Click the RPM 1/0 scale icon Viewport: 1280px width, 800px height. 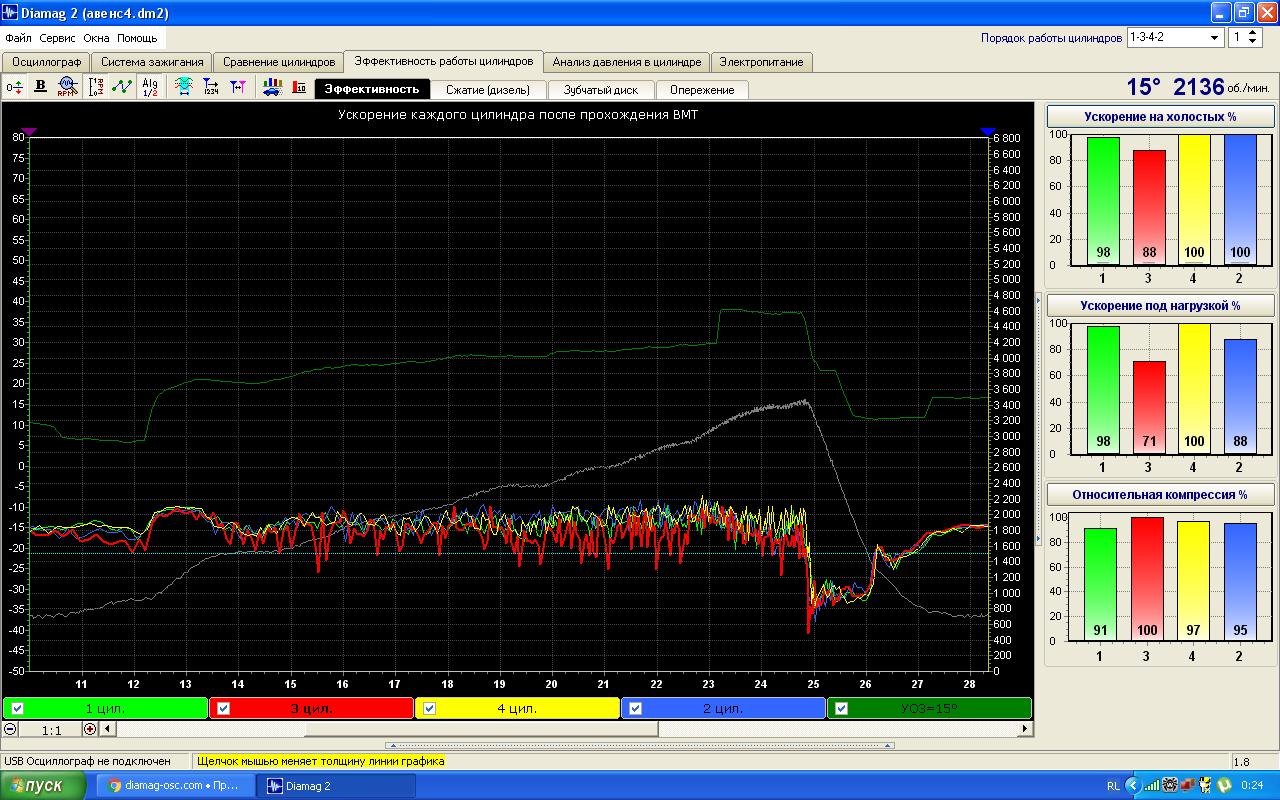(96, 87)
